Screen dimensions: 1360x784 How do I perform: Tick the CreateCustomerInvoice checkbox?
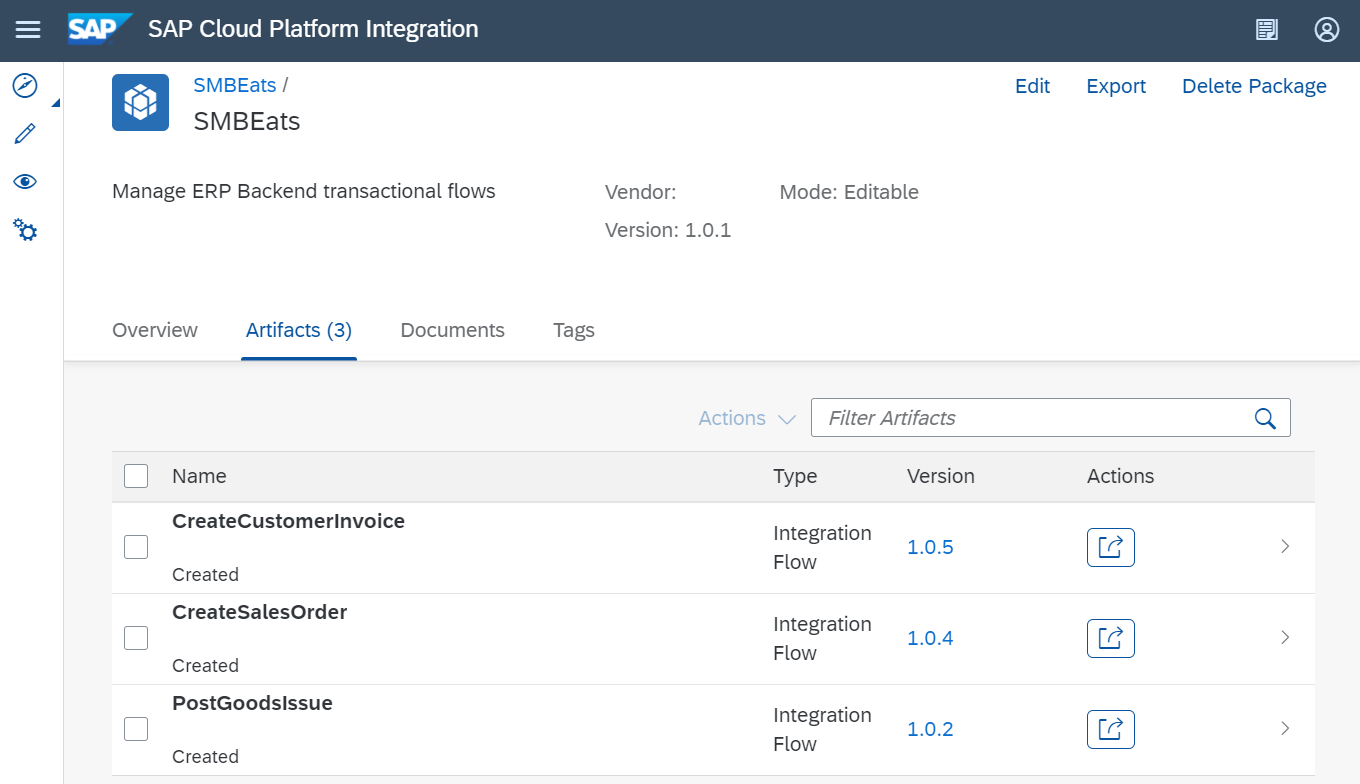(x=136, y=547)
